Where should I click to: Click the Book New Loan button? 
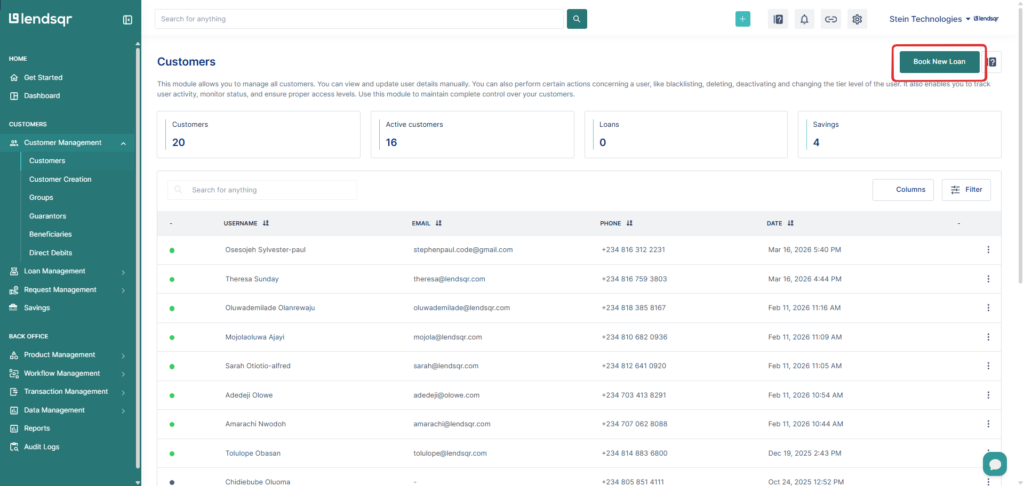(x=939, y=62)
